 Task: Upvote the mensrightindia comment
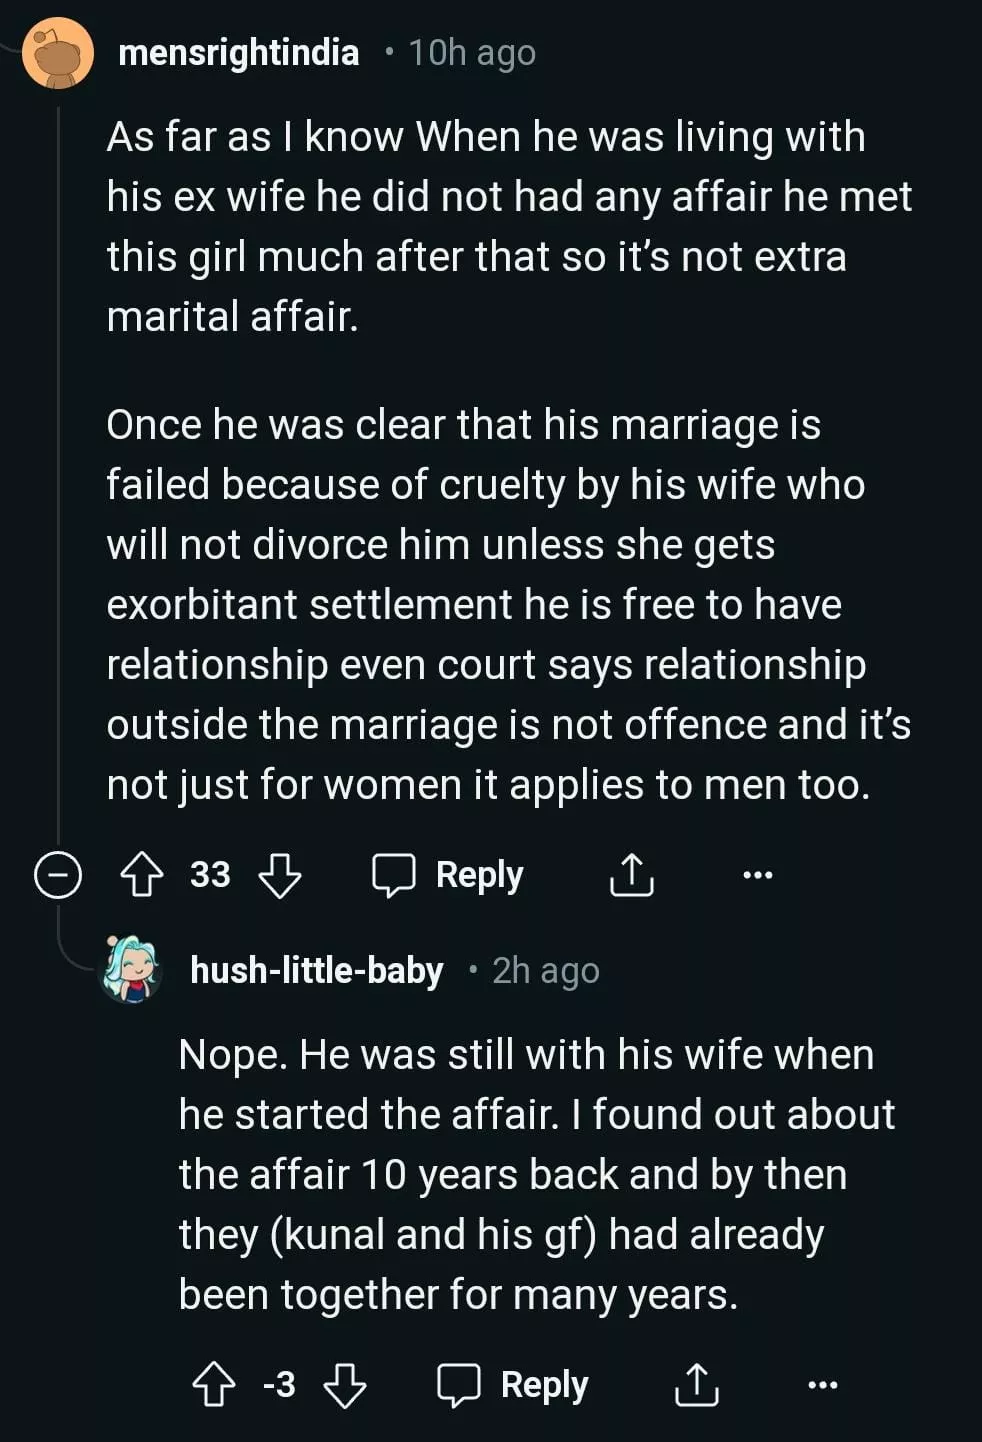click(x=141, y=875)
